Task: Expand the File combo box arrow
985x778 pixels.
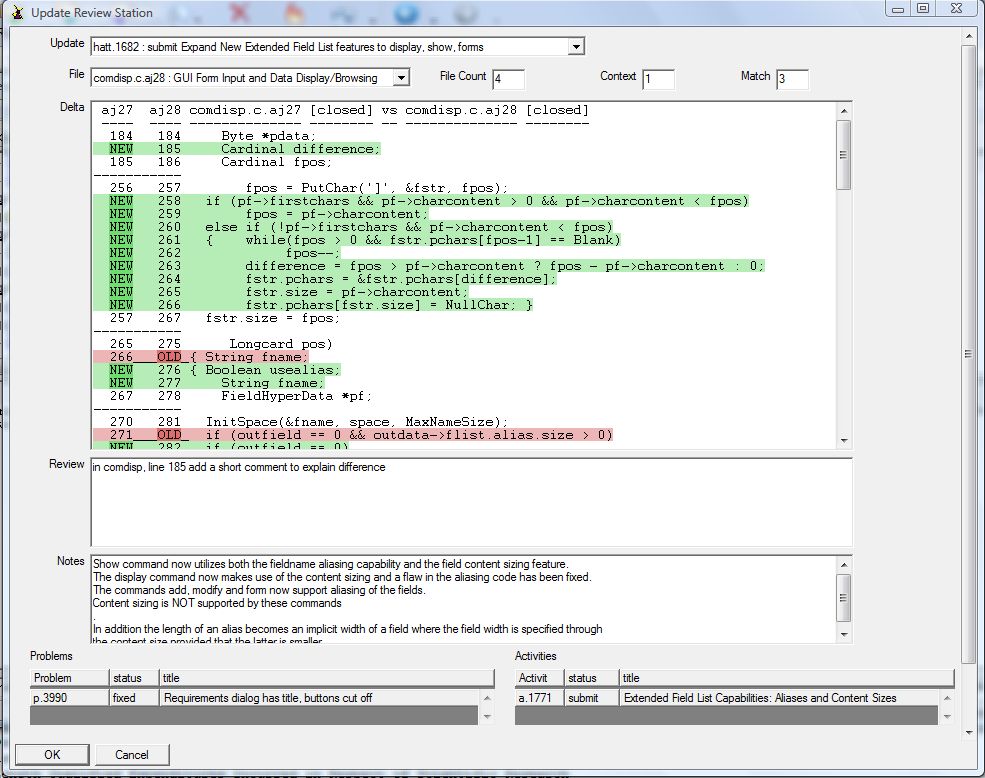Action: [x=400, y=78]
